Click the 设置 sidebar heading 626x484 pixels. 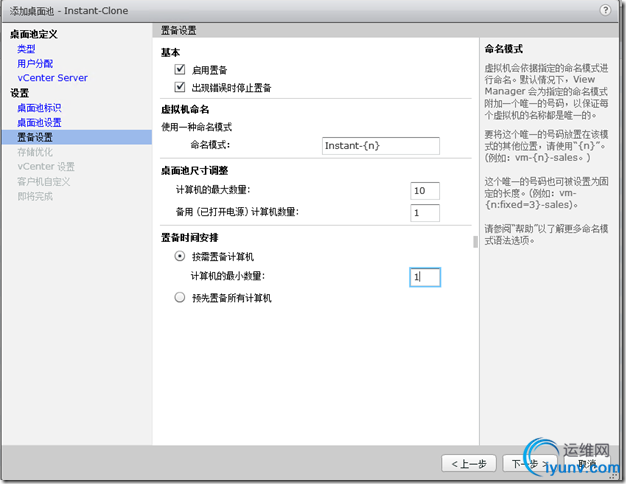(x=20, y=93)
